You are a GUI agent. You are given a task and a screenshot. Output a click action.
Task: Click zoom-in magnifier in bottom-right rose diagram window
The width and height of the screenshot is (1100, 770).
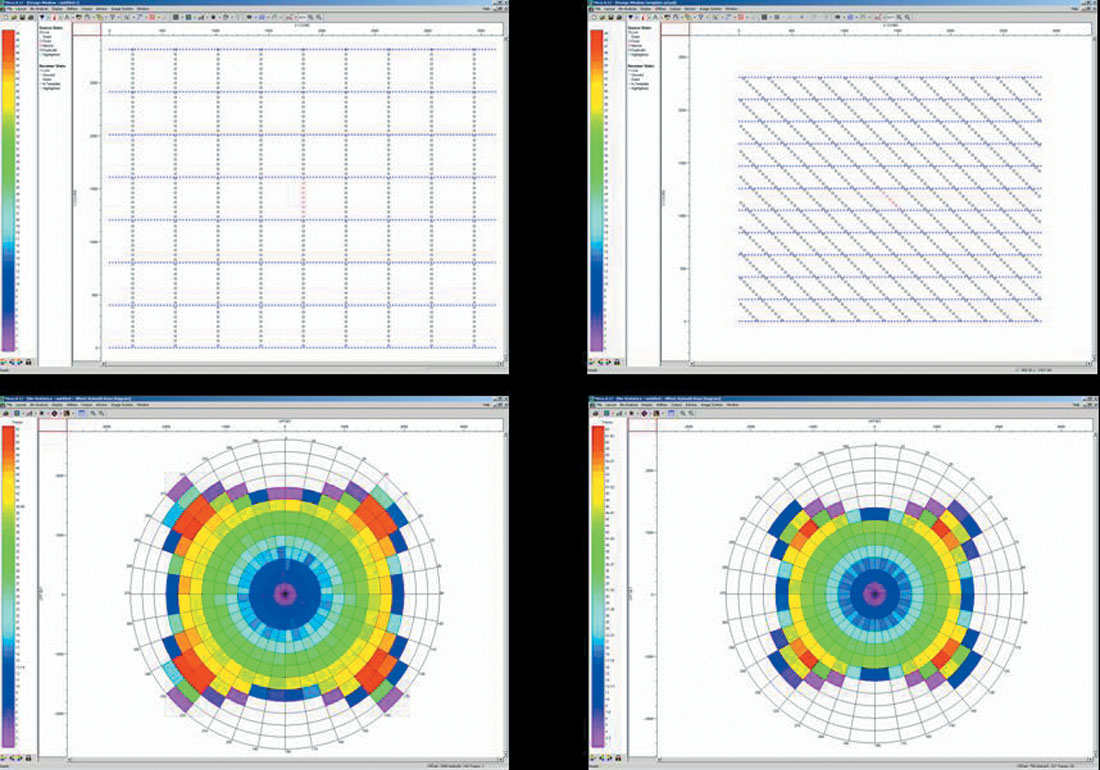(683, 413)
